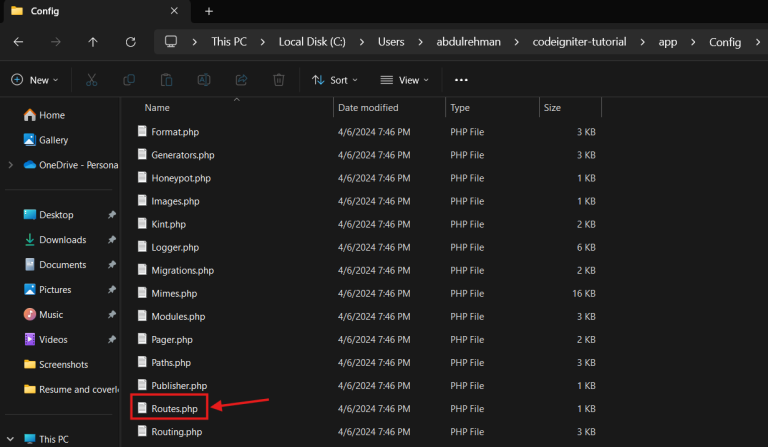Viewport: 768px width, 447px height.
Task: Open a new tab with plus
Action: pos(209,11)
